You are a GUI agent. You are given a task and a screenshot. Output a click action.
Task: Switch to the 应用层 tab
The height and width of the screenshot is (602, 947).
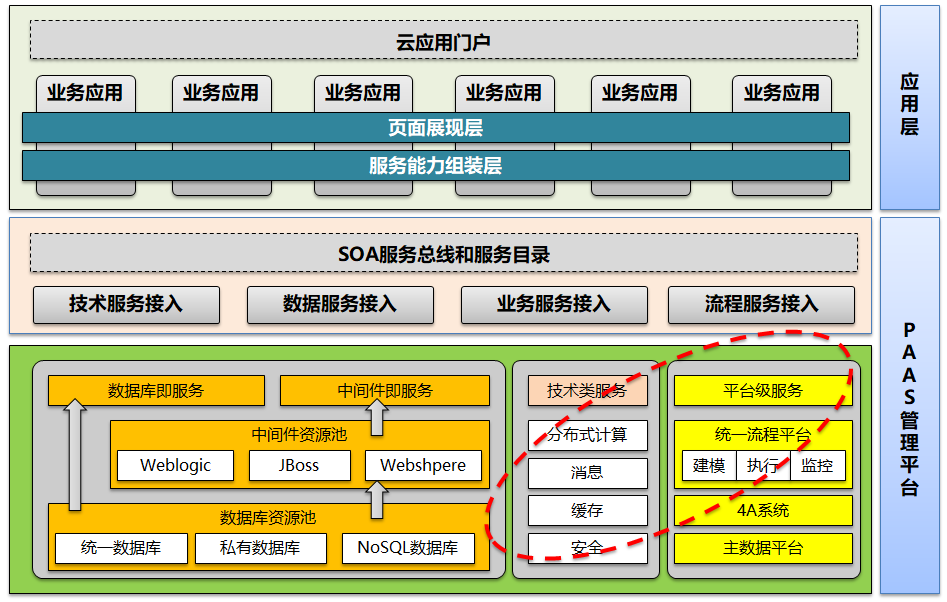coord(908,100)
